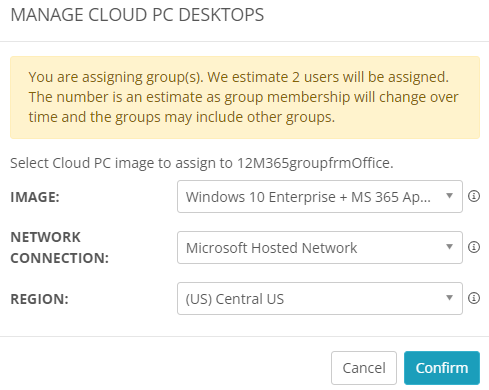Open the Microsoft Hosted Network dropdown
489x390 pixels.
(320, 248)
